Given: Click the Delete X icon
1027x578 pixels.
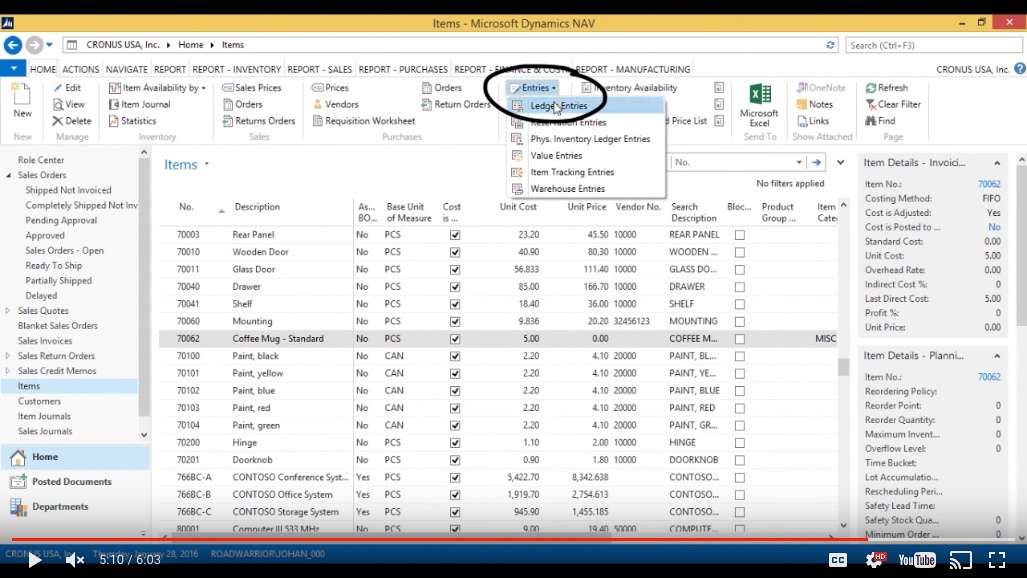Looking at the screenshot, I should [58, 121].
